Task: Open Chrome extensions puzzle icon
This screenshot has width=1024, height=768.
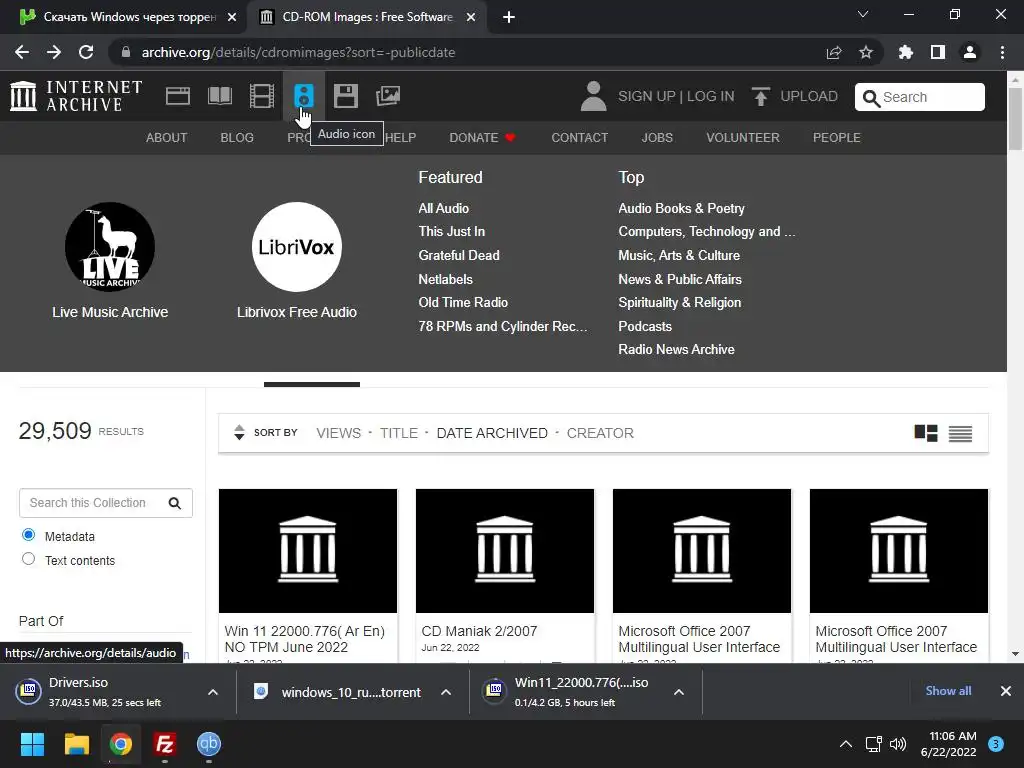Action: pos(906,52)
